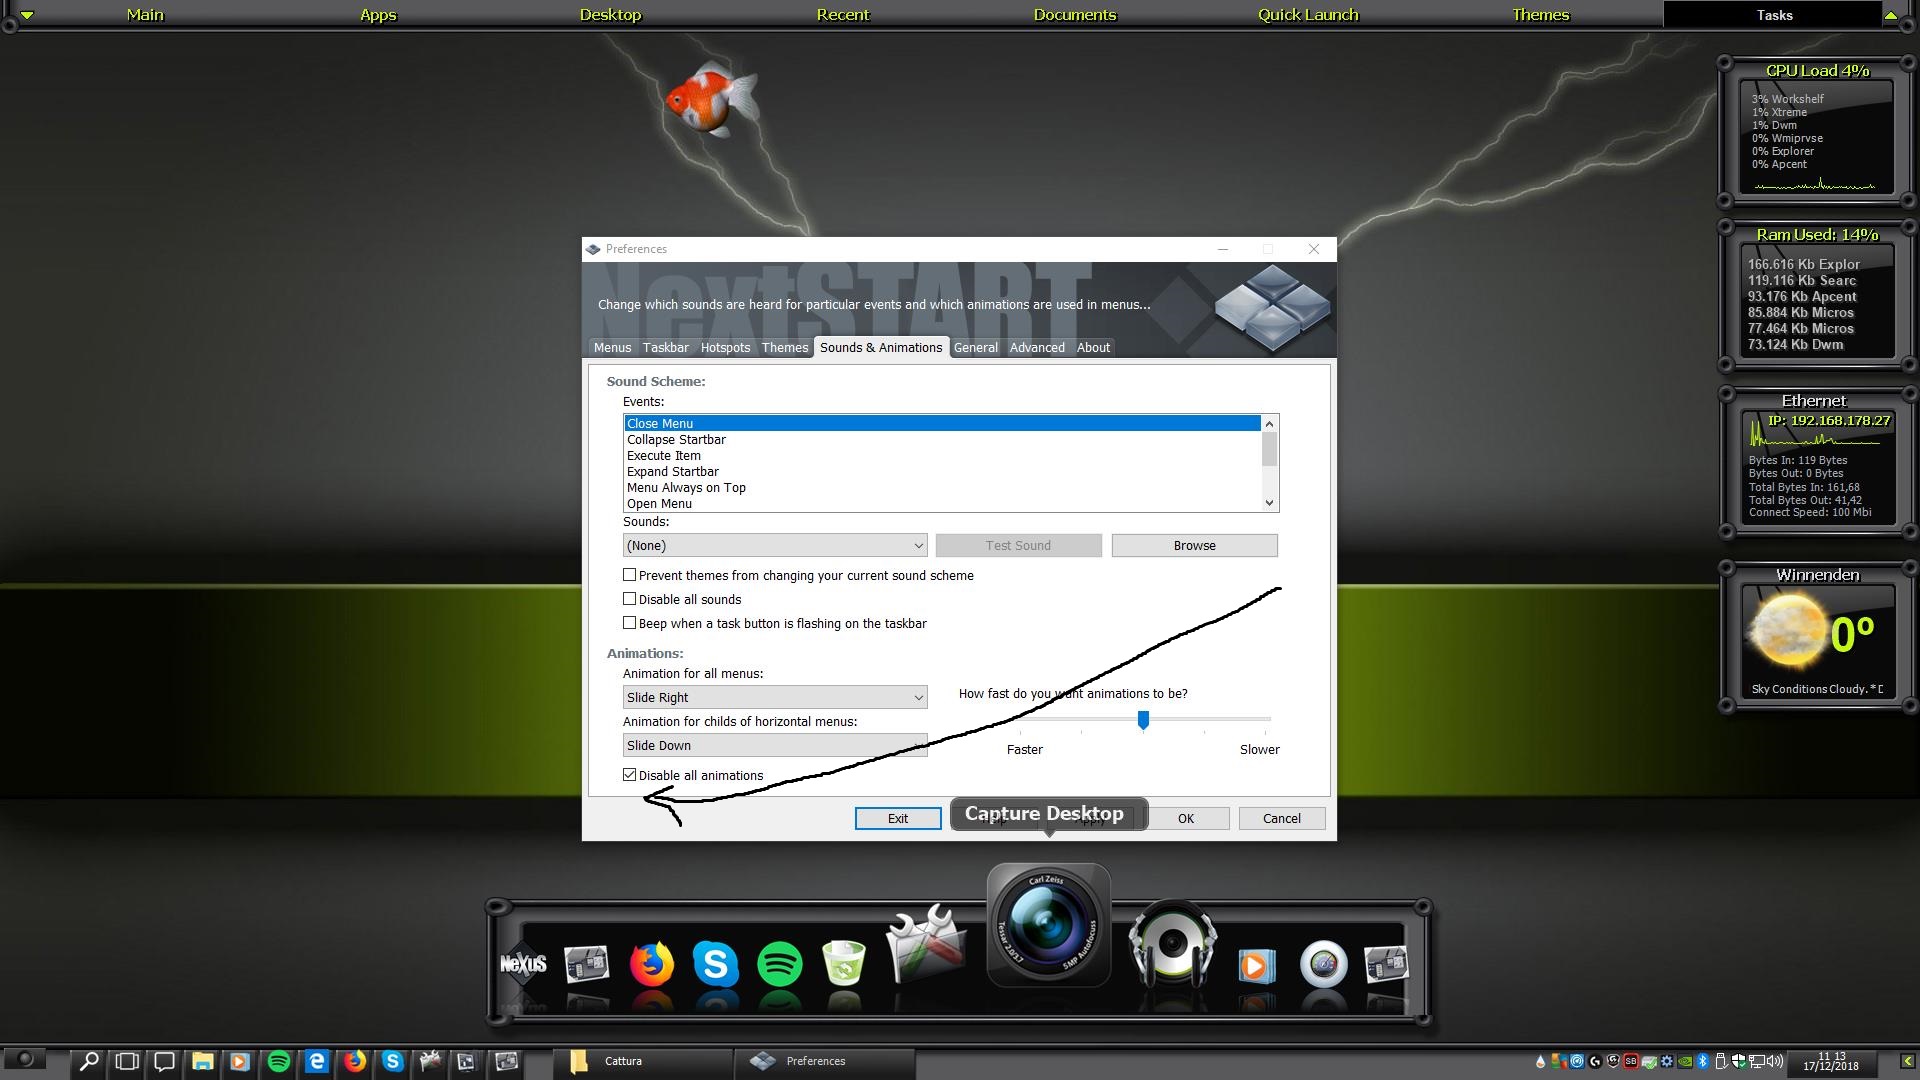Open Skype from the dock
The image size is (1920, 1080).
[715, 964]
